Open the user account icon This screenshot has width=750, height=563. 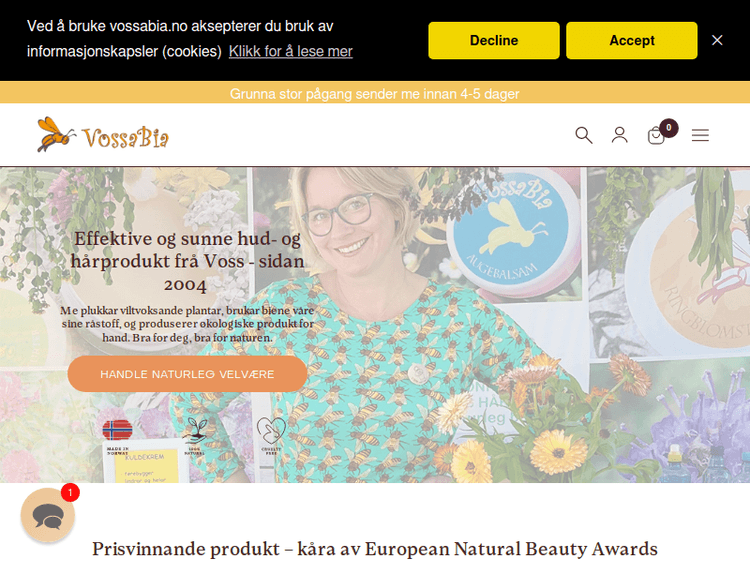[619, 135]
